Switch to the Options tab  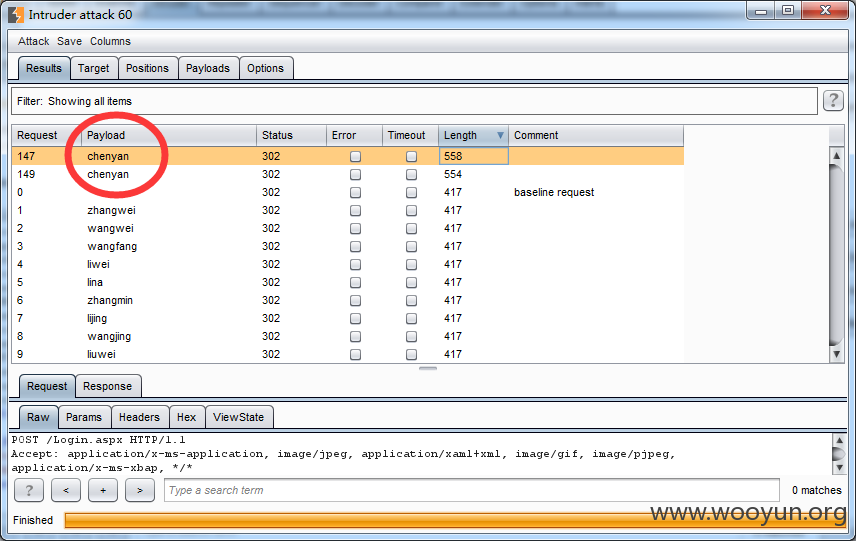point(265,68)
